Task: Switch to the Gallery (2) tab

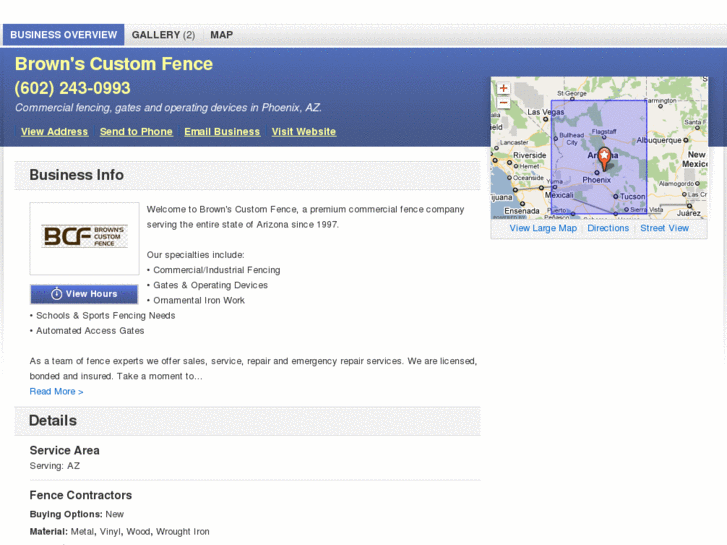Action: coord(163,35)
